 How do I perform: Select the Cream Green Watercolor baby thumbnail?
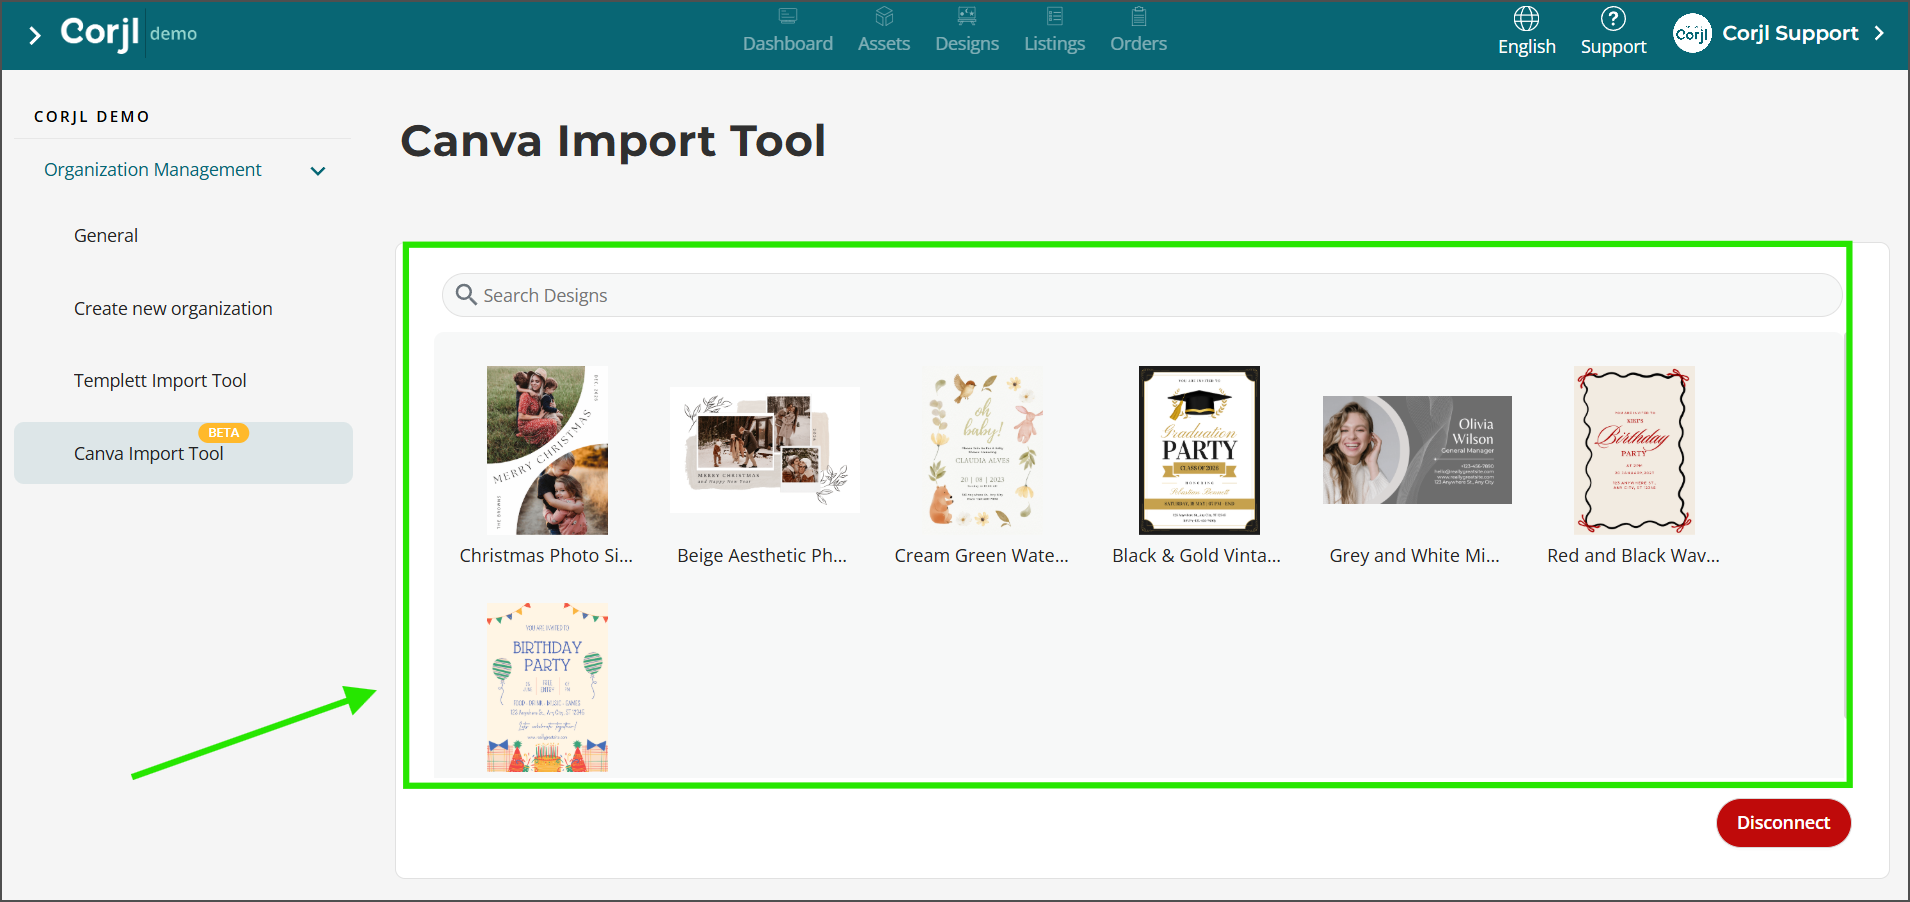pyautogui.click(x=983, y=450)
